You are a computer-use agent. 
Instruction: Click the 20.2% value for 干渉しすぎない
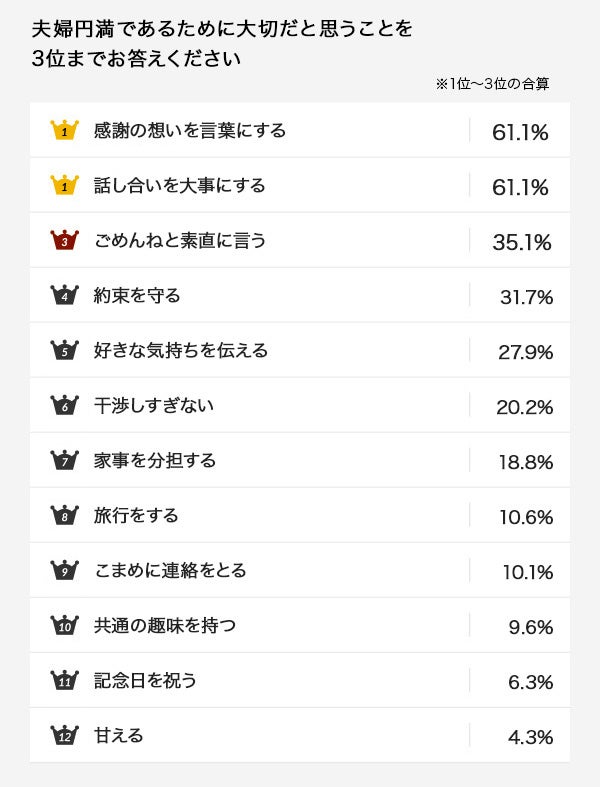coord(524,406)
